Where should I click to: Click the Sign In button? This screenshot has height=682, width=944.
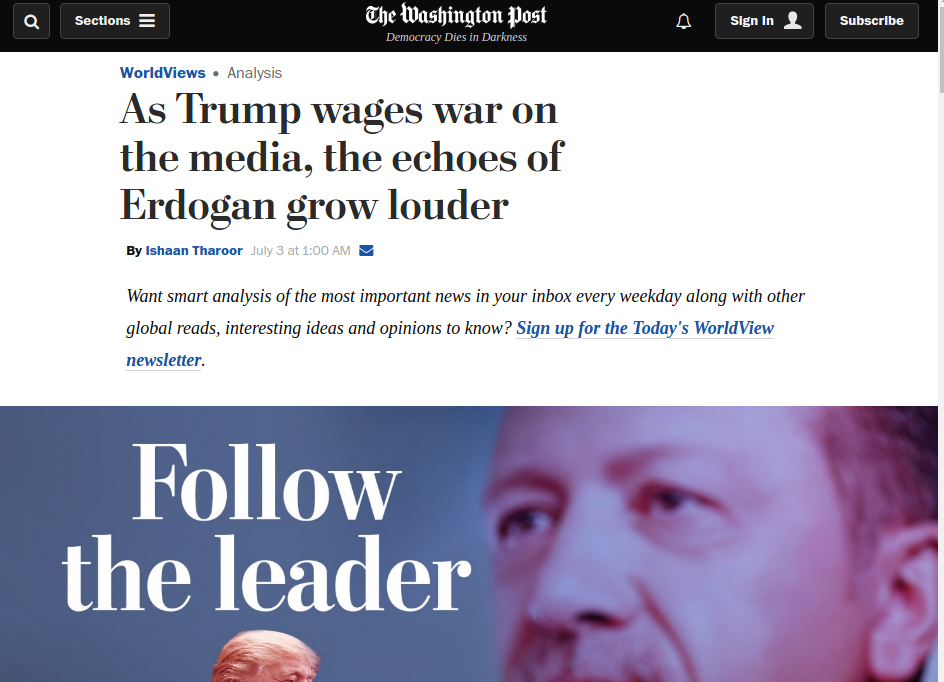(764, 21)
